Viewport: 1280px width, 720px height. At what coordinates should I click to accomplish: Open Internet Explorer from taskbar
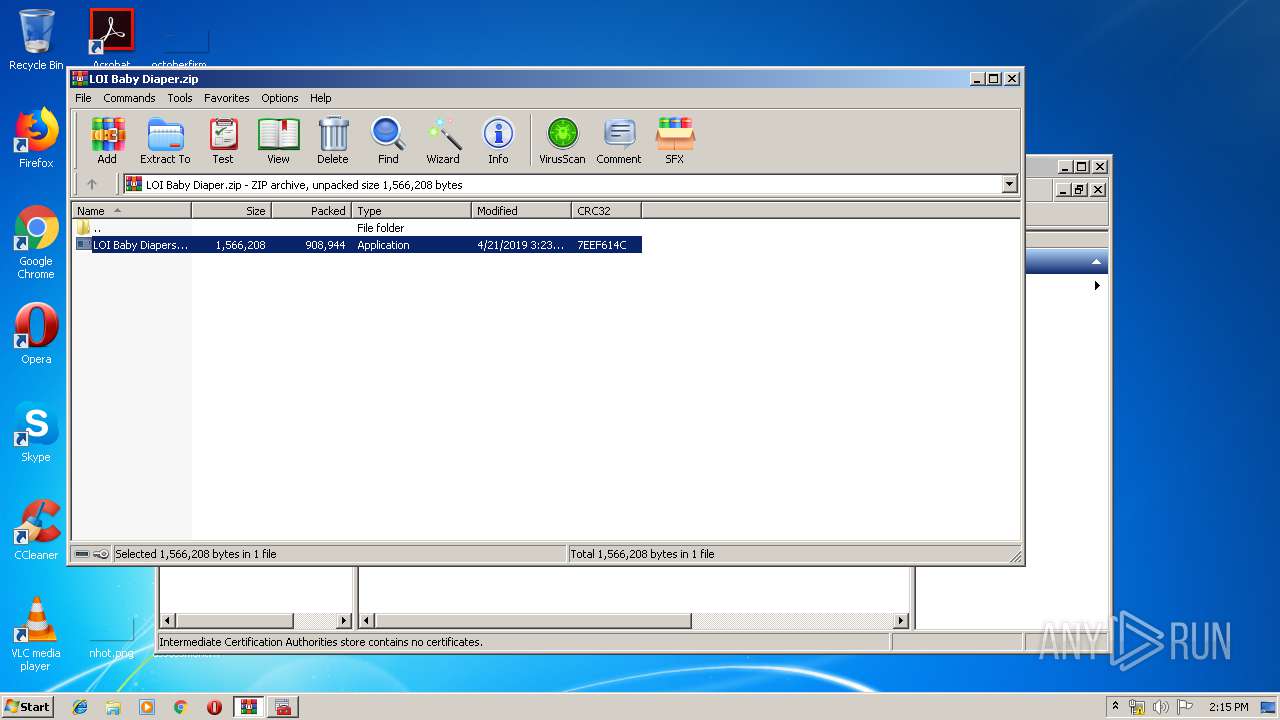[x=80, y=707]
